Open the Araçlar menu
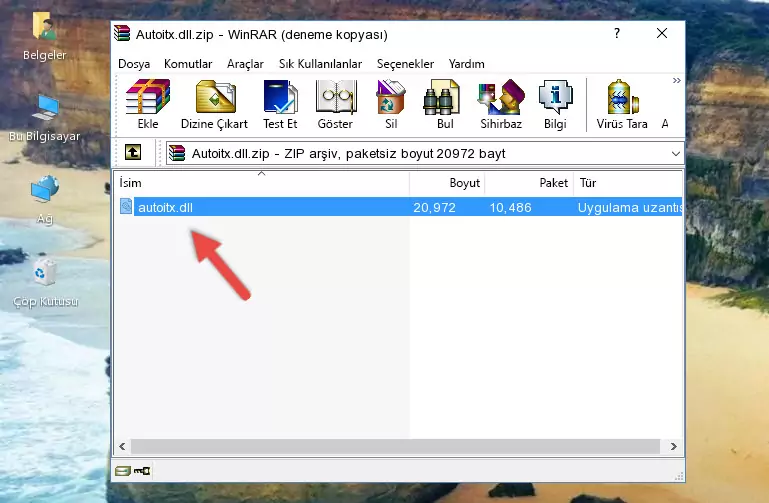 pyautogui.click(x=245, y=64)
